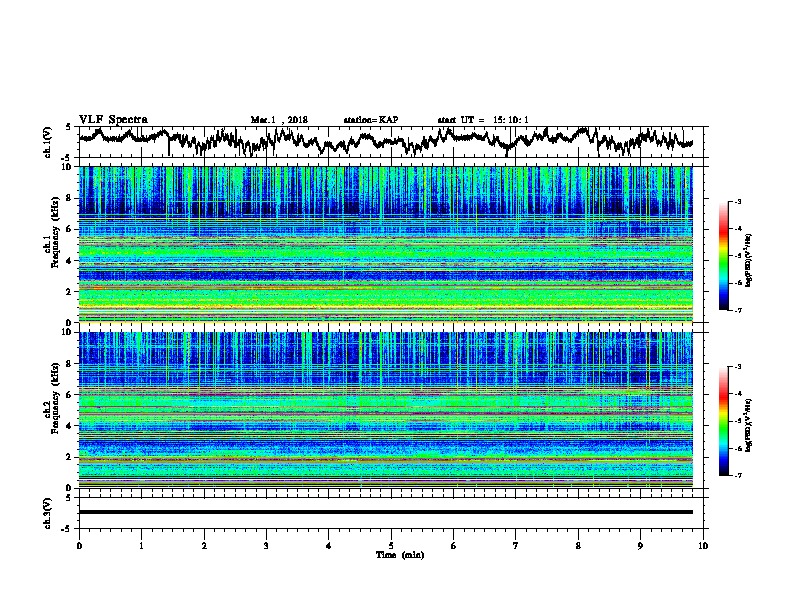Click the "-7" tick on ch.2 colorbar
Image resolution: width=792 pixels, height=612 pixels.
pos(737,475)
